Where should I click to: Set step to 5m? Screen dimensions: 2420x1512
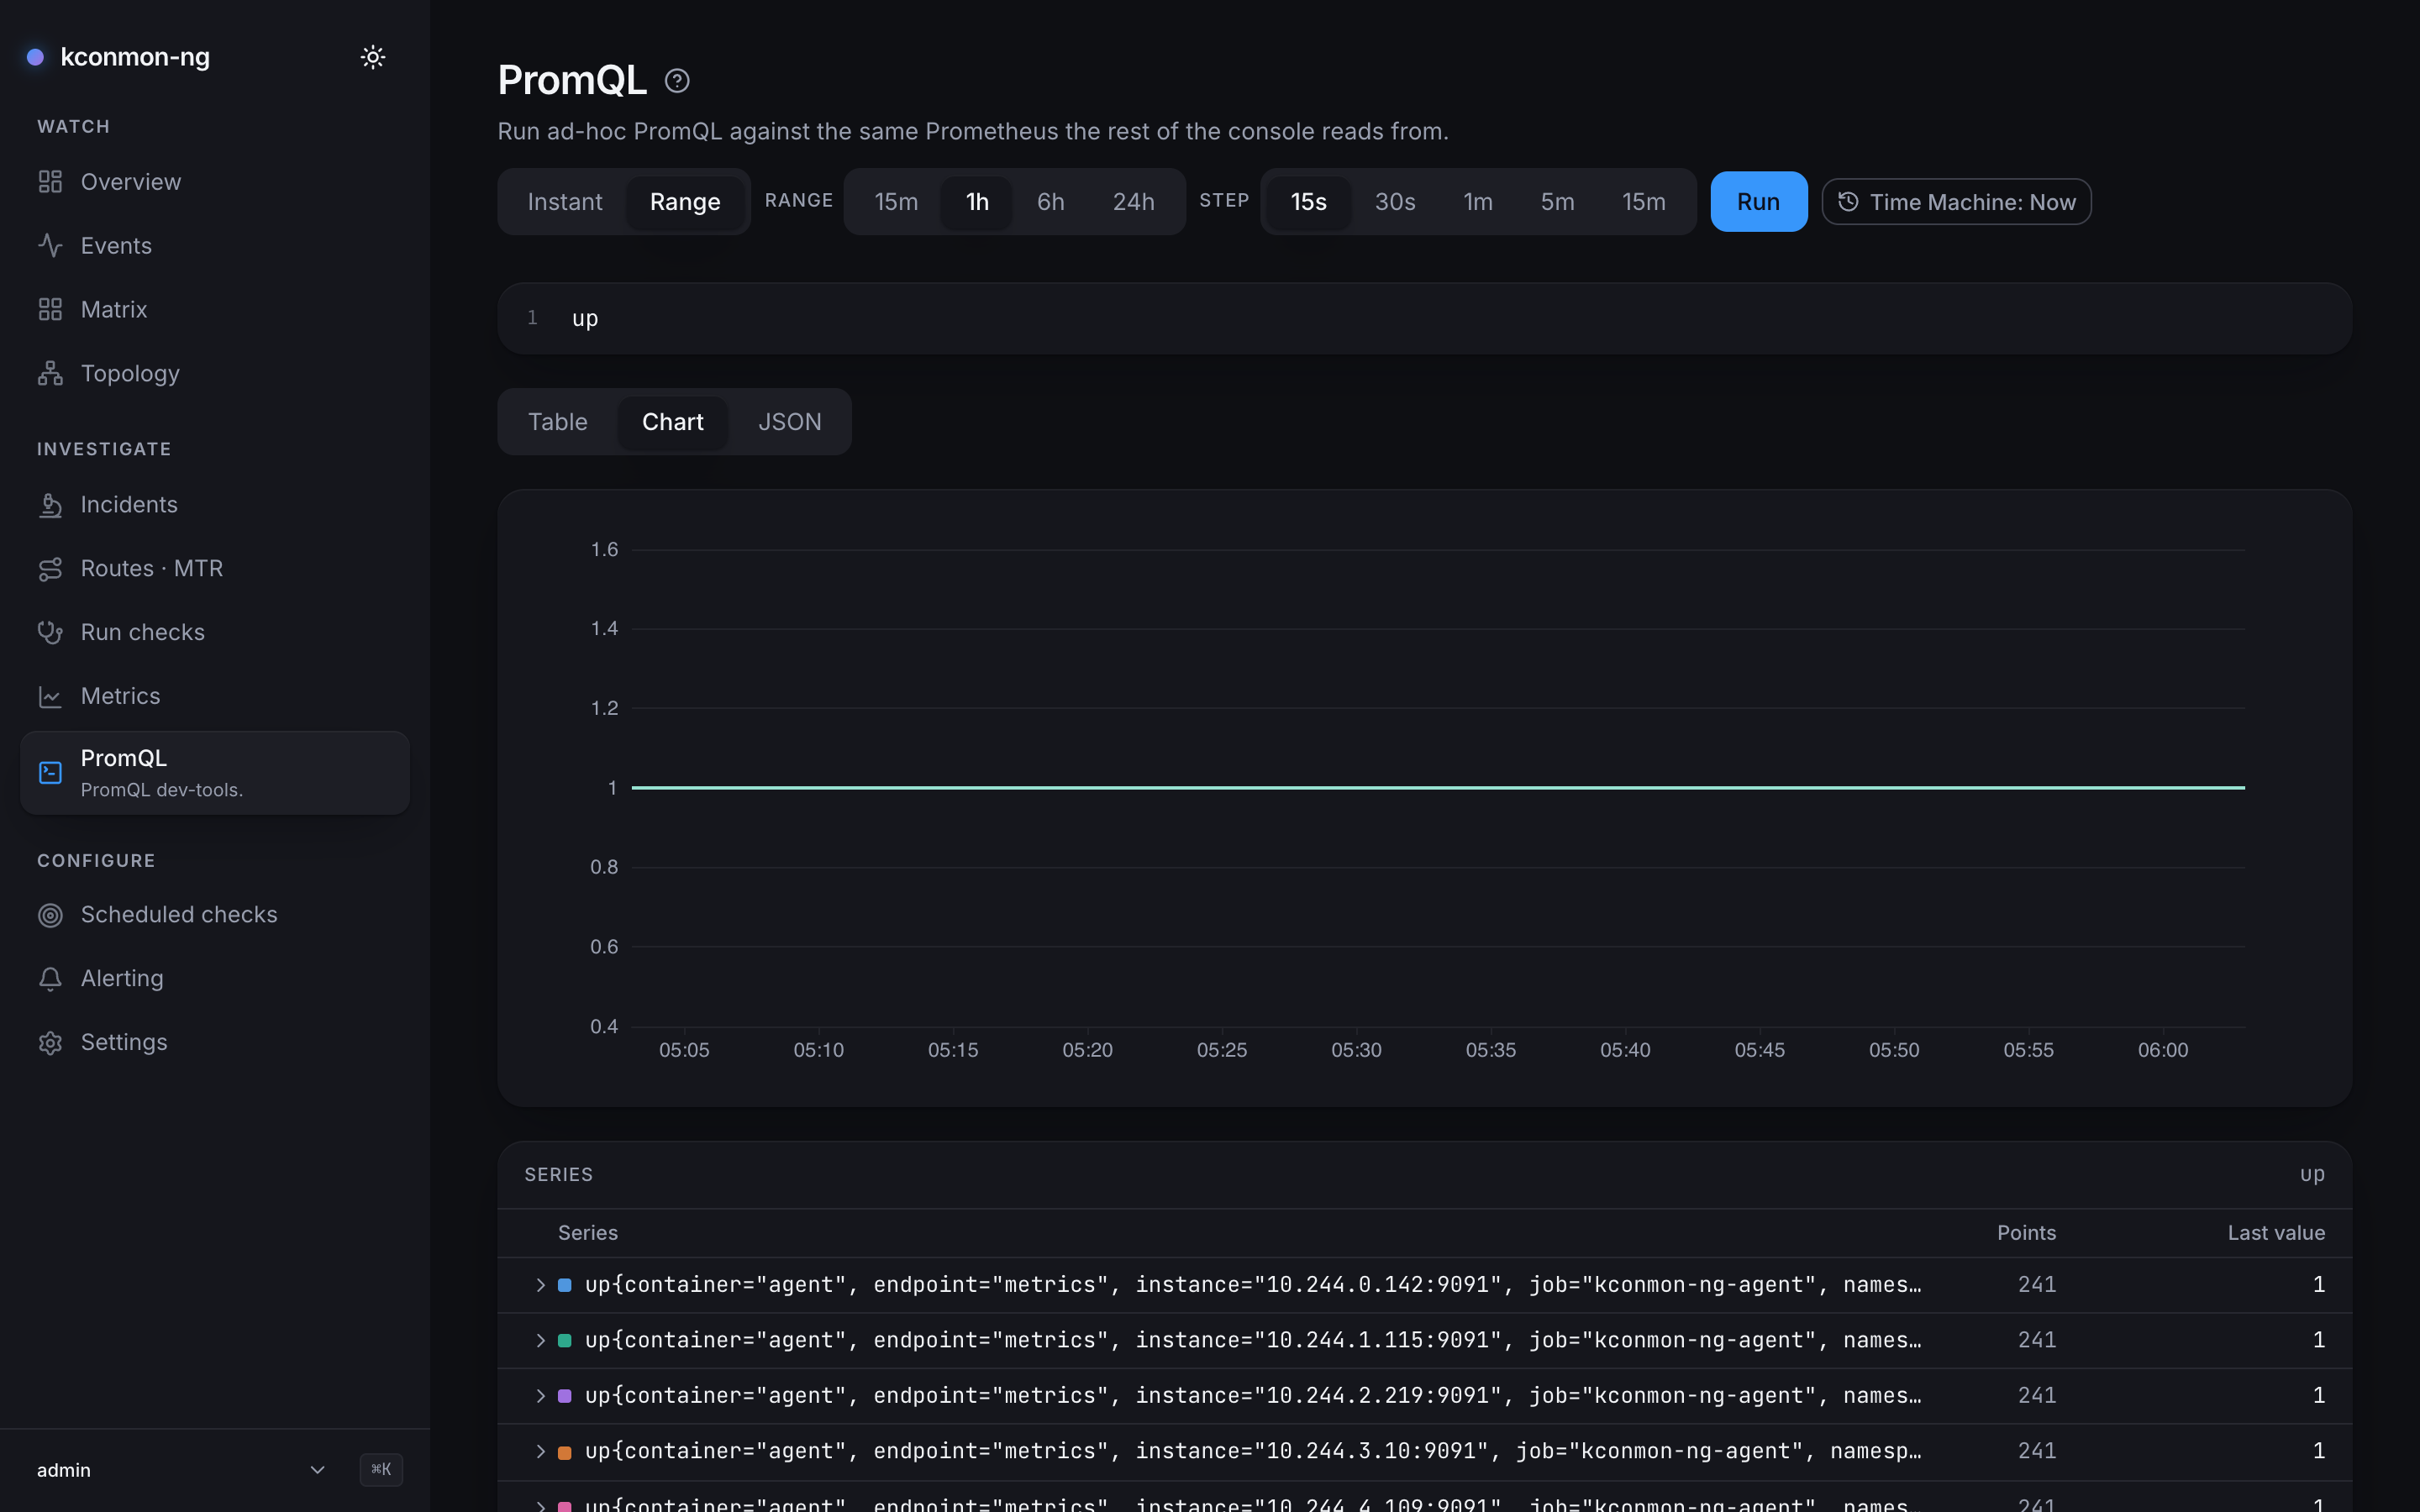(x=1557, y=202)
